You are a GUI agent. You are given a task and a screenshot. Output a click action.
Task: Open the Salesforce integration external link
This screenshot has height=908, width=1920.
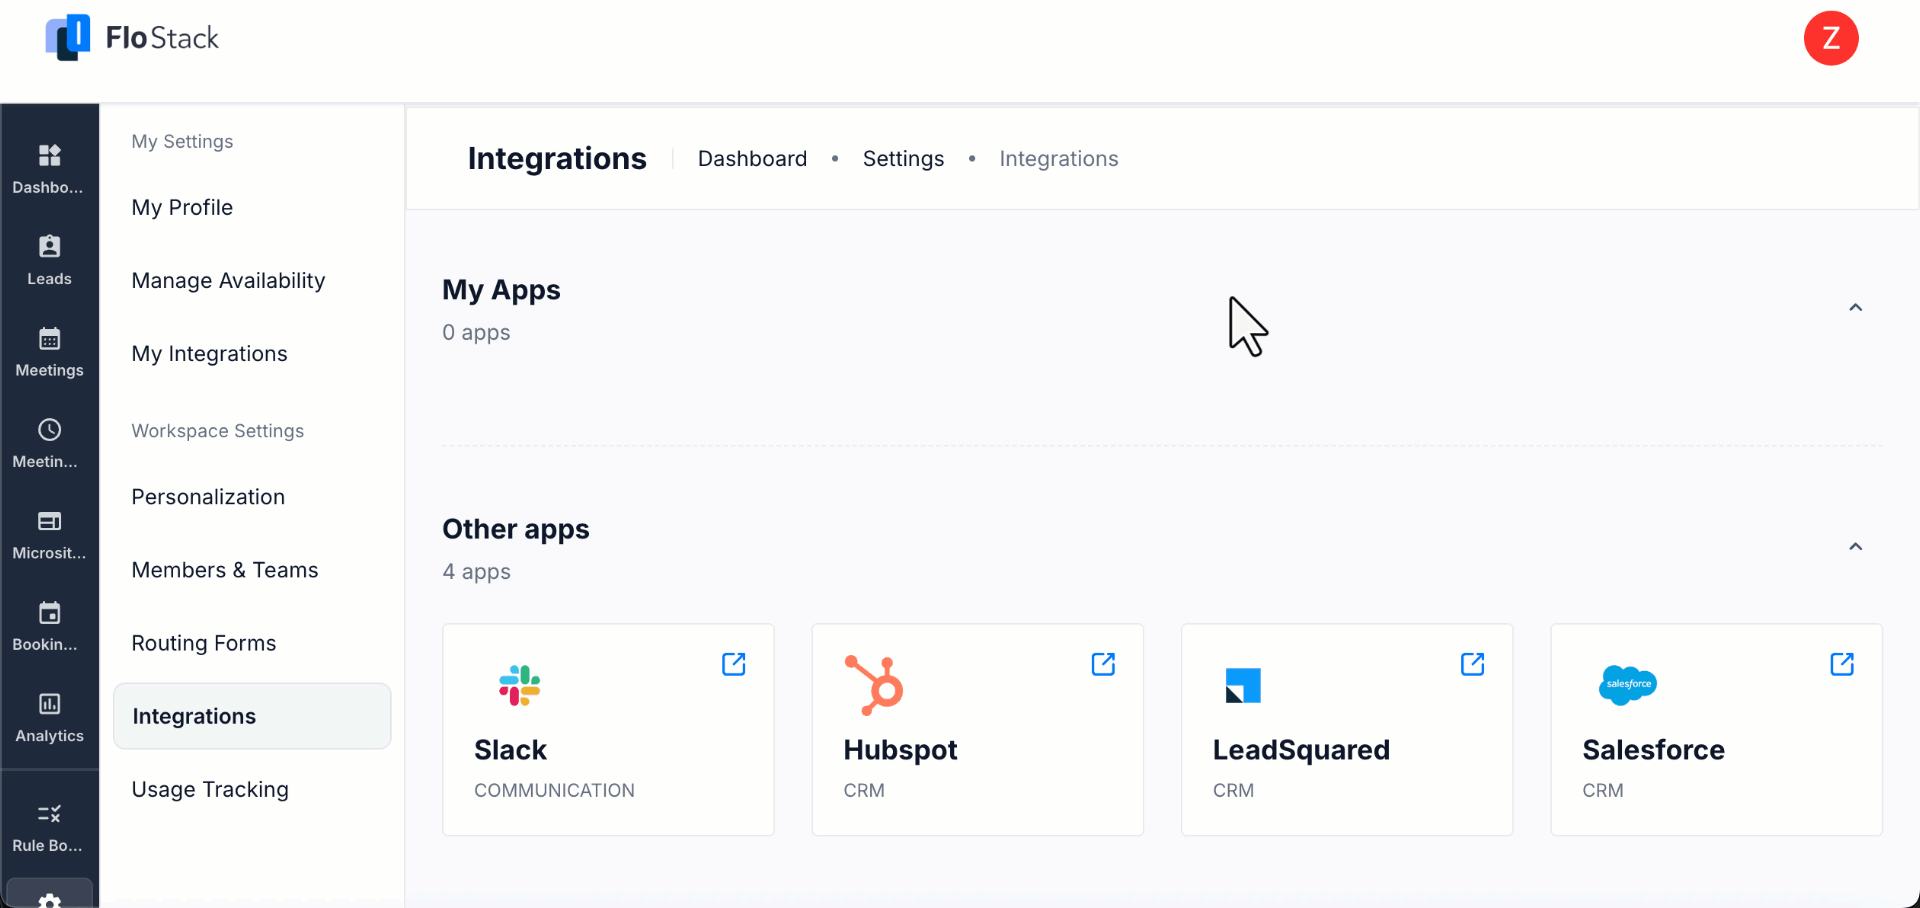coord(1843,664)
